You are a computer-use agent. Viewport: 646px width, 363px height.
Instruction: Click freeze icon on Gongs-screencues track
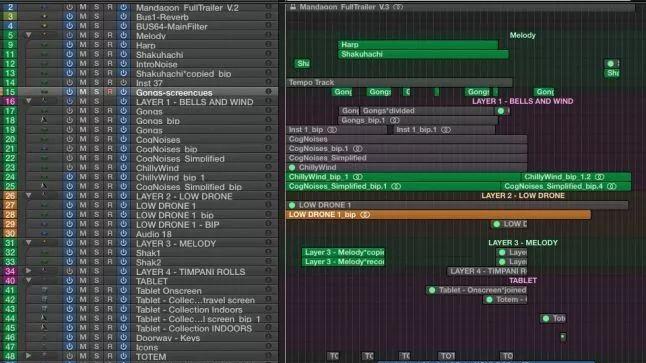[x=269, y=91]
